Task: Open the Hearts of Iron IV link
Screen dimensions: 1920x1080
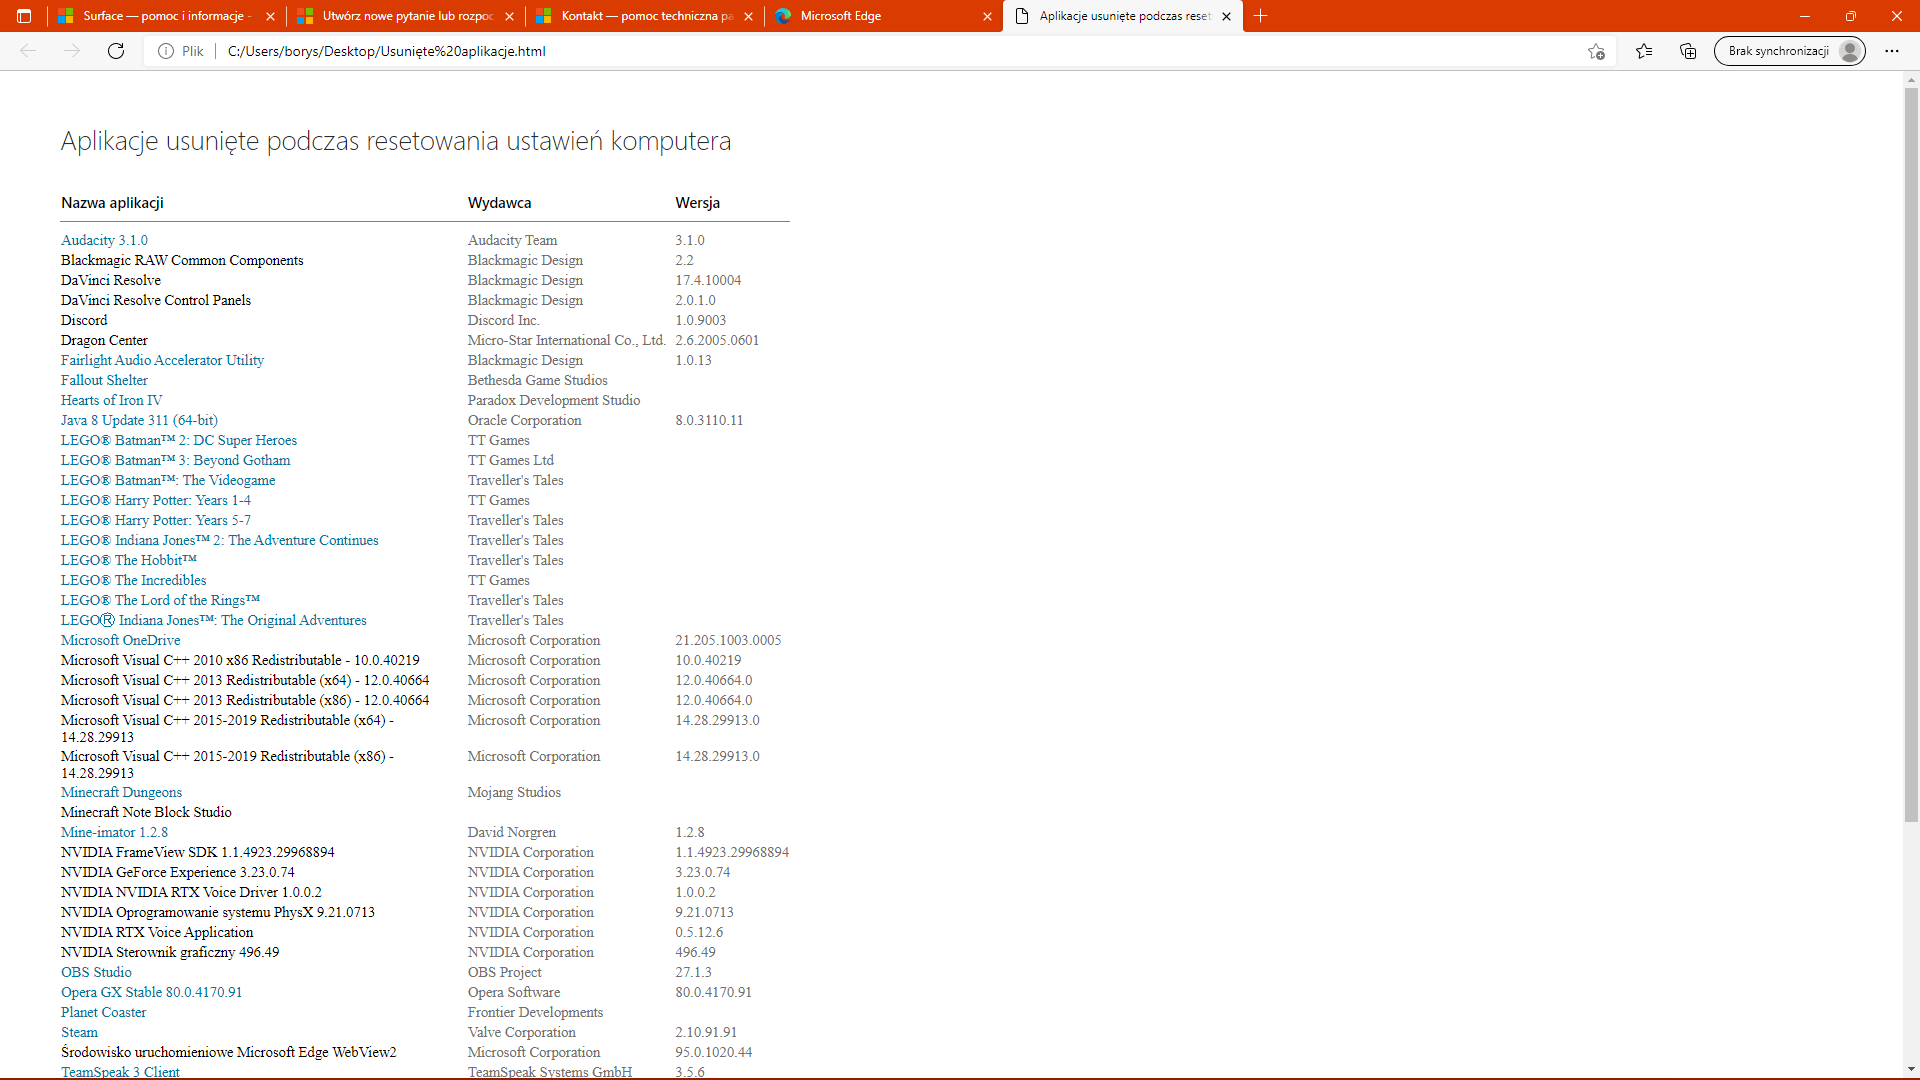Action: tap(111, 400)
